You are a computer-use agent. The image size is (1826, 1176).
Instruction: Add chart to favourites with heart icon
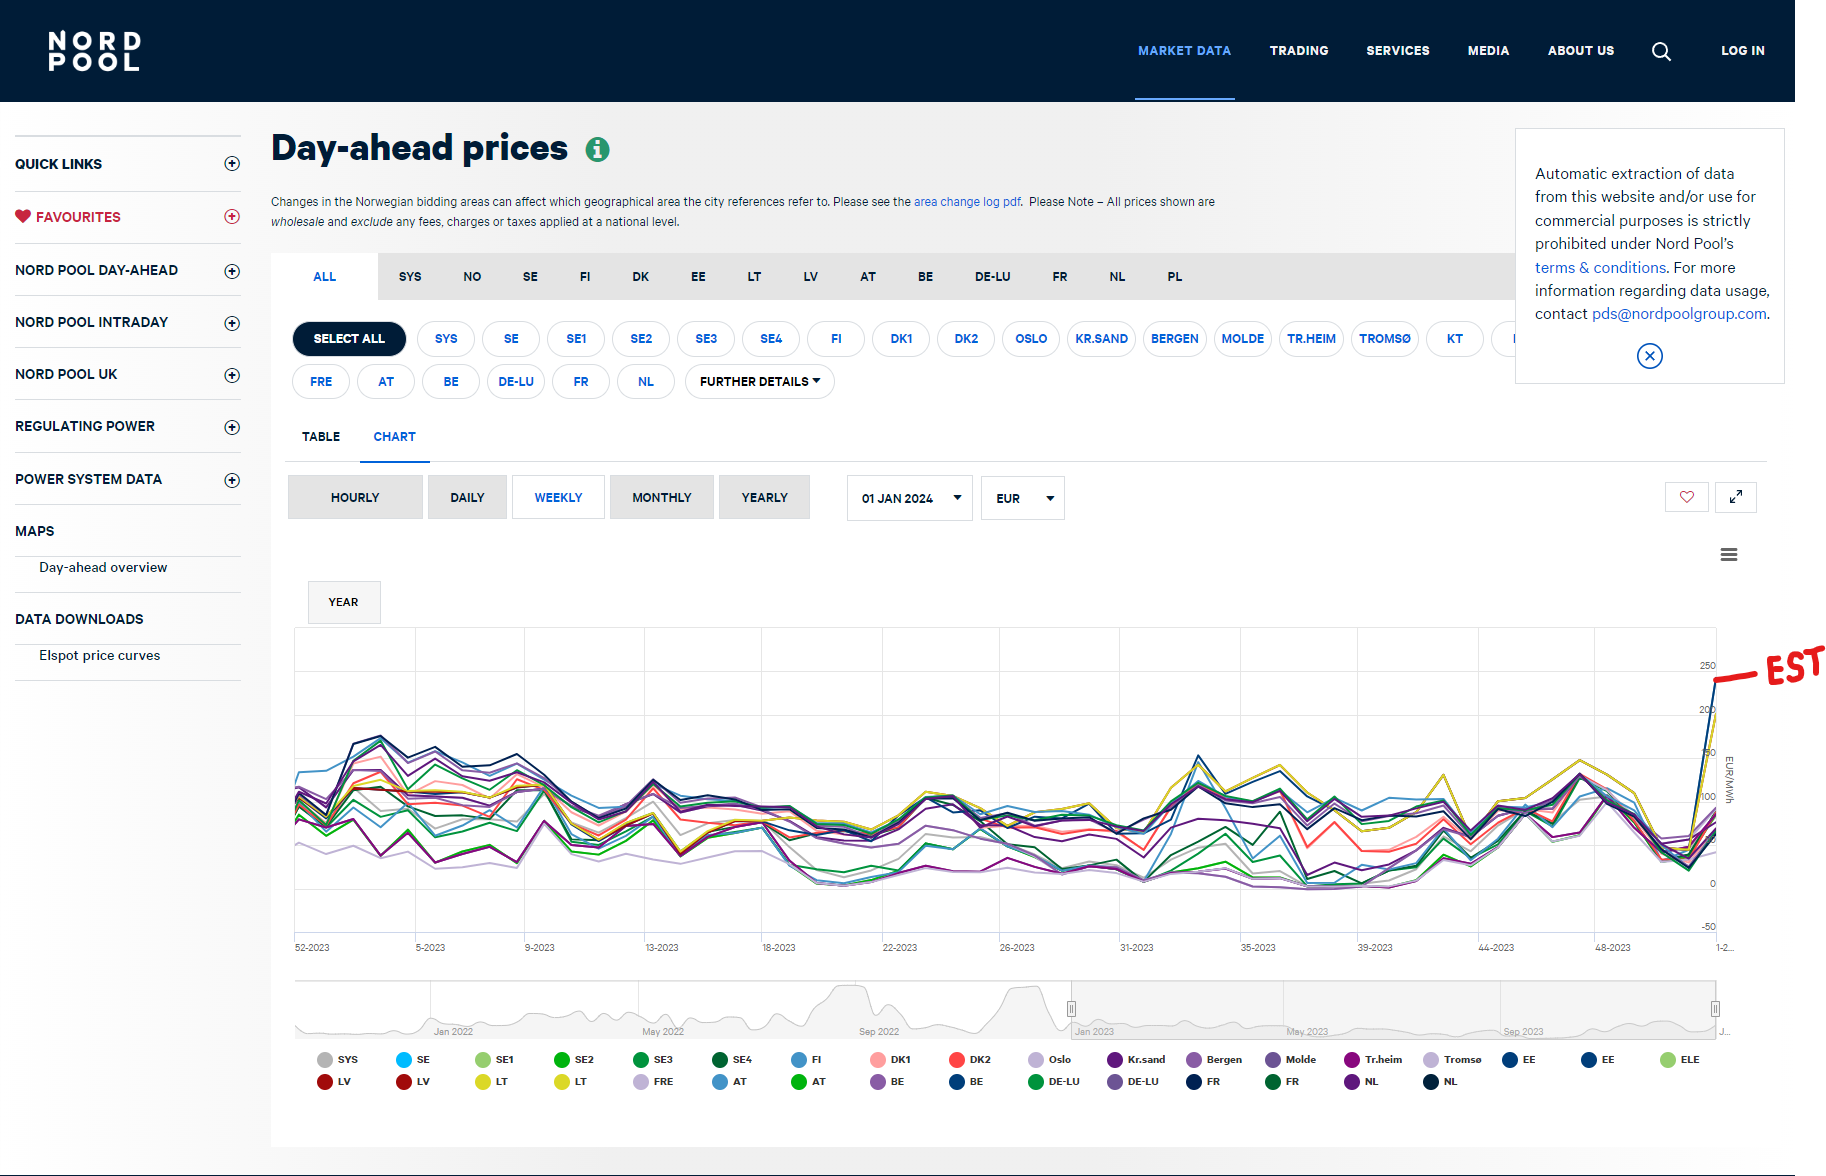pos(1687,497)
